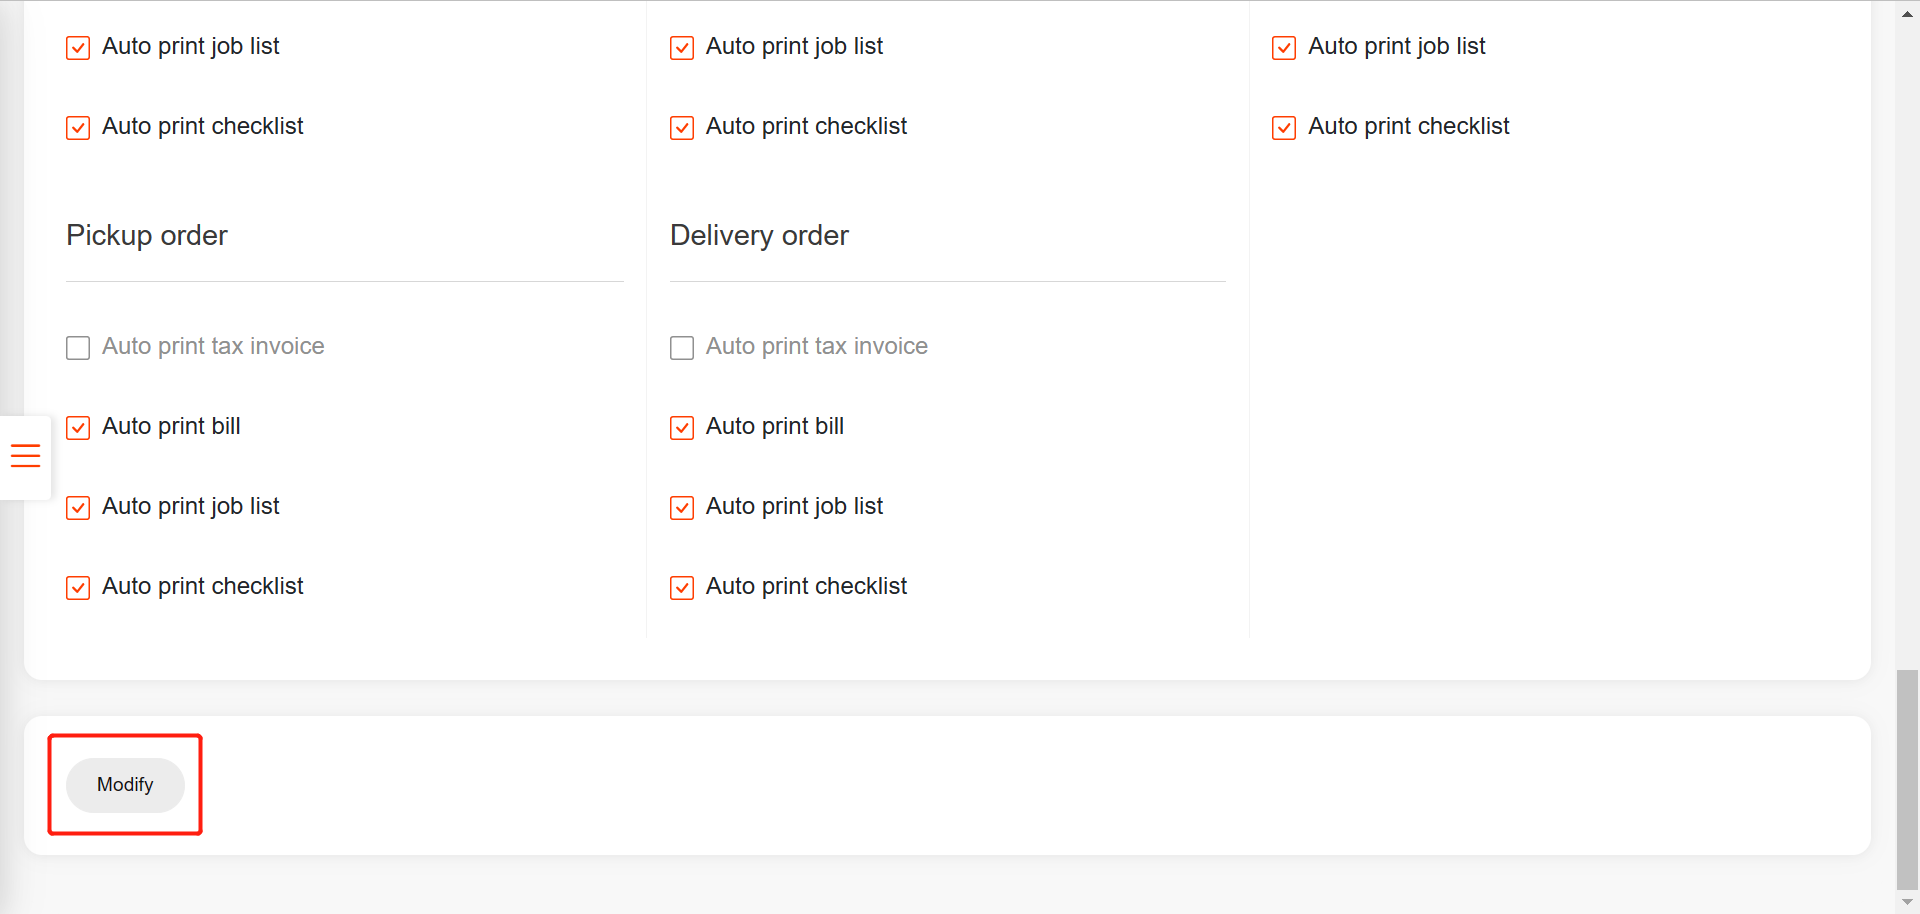
Task: Toggle Auto print job list under Pickup order
Action: pos(78,507)
